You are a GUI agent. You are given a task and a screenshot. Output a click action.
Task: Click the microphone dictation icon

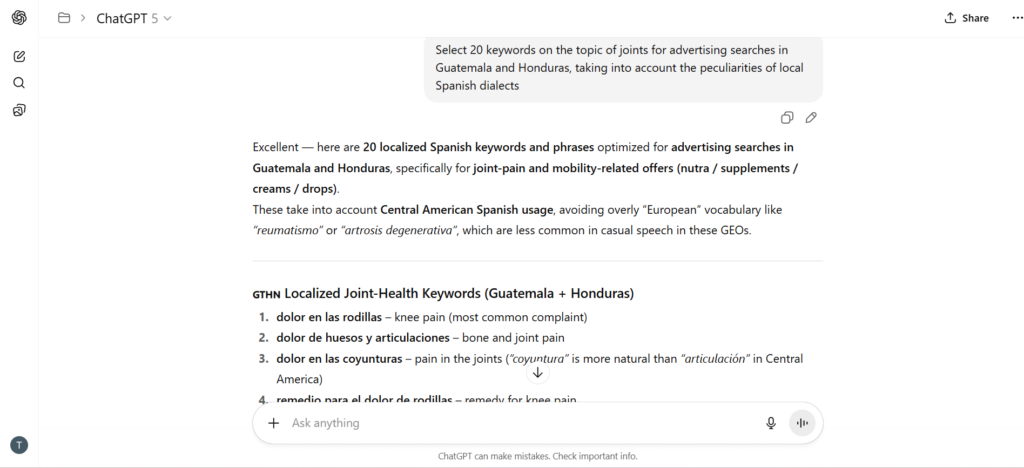[x=771, y=423]
